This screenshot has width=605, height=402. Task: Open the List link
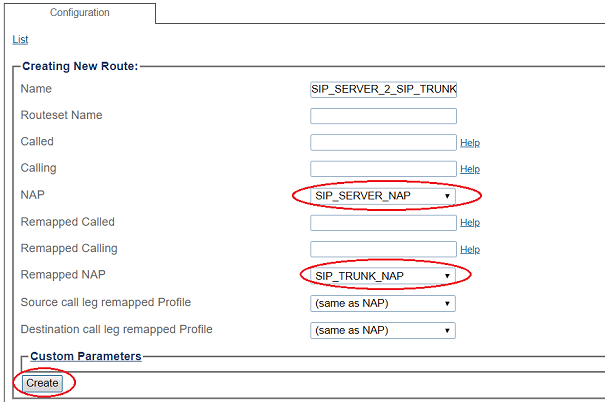coord(20,40)
